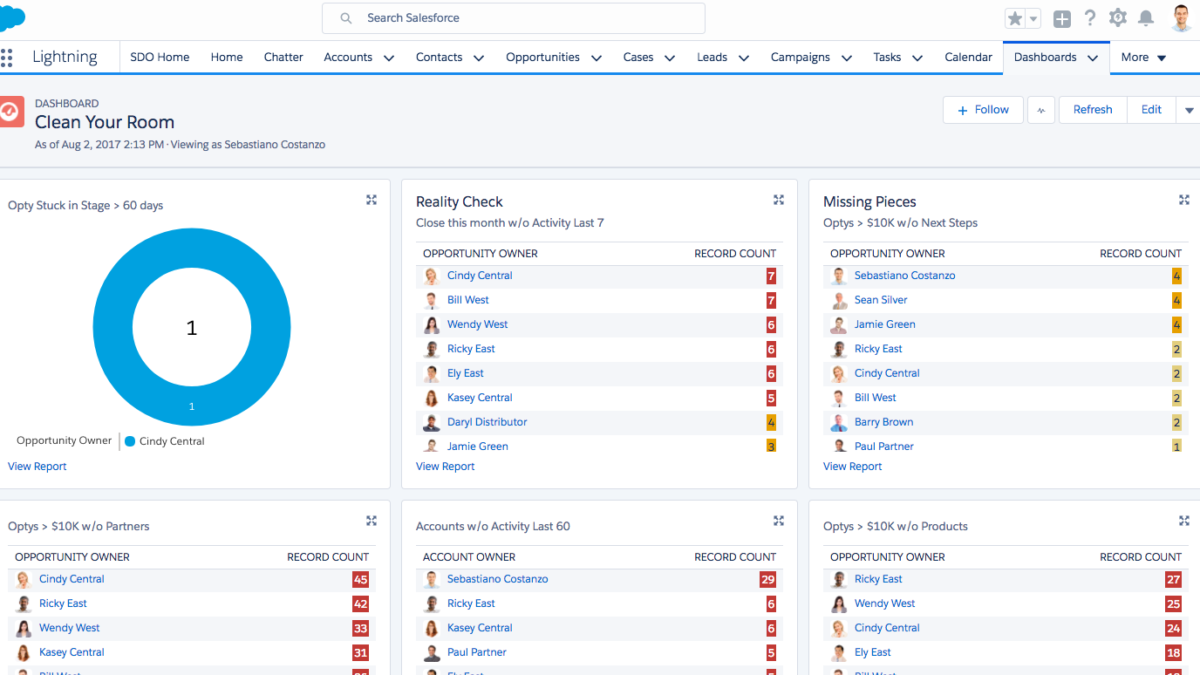Image resolution: width=1200 pixels, height=675 pixels.
Task: Open the Help question mark icon
Action: [1090, 18]
